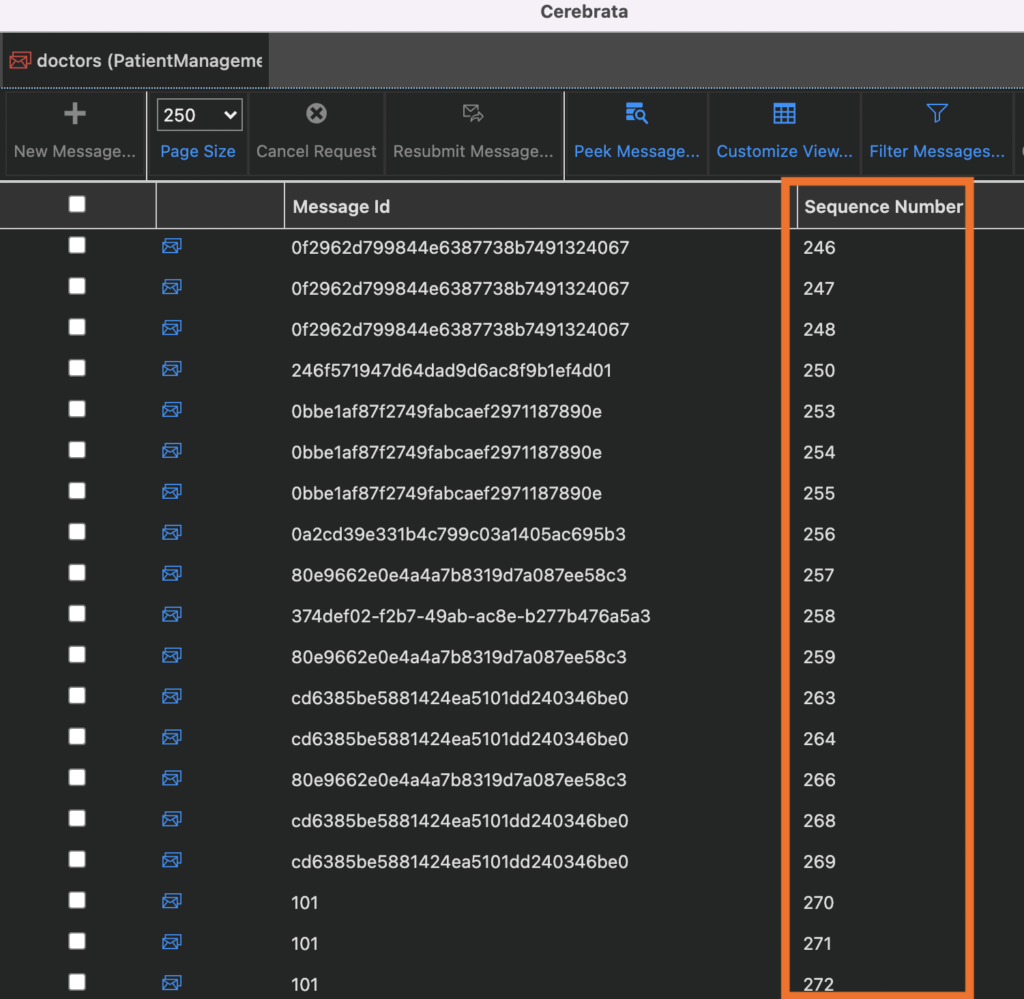This screenshot has width=1024, height=999.
Task: Open the Page Size 250 dropdown
Action: 200,115
